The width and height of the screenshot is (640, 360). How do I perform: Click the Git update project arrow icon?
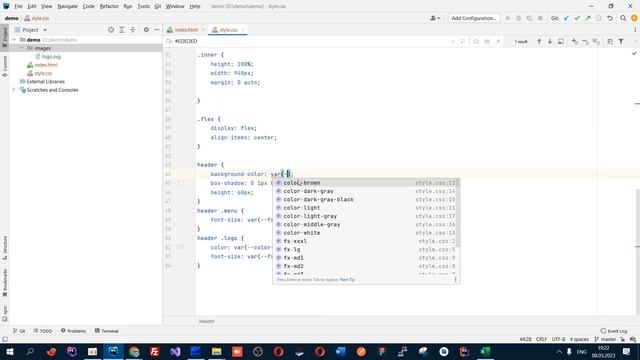[x=566, y=18]
